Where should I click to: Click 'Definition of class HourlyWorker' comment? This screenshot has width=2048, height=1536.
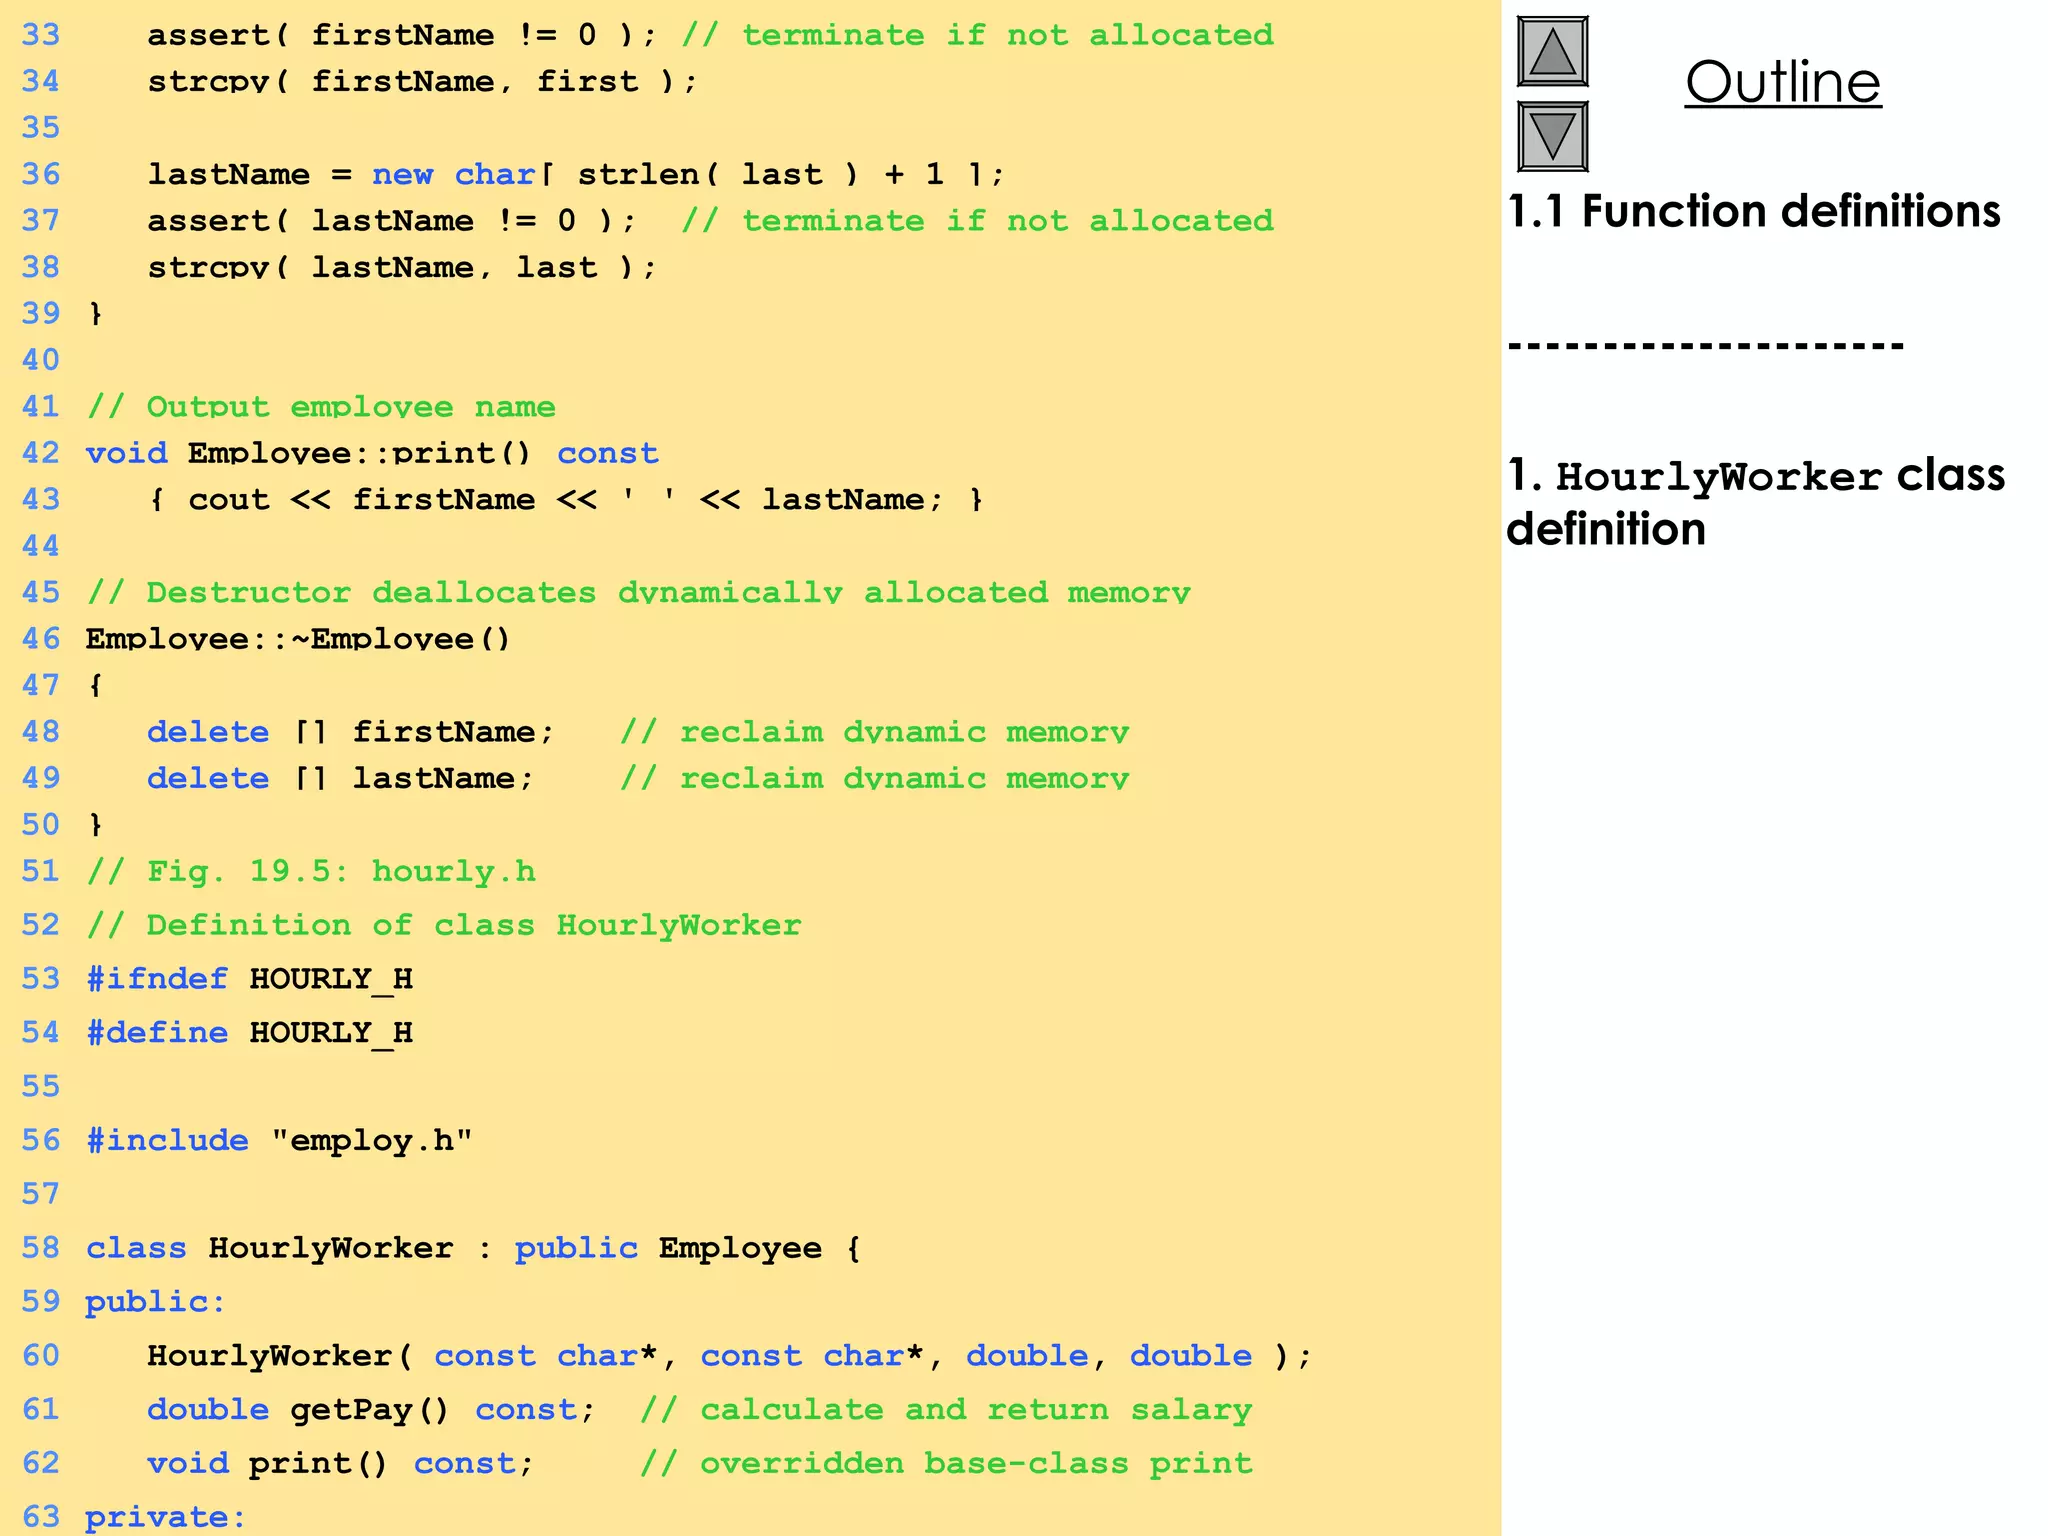444,925
